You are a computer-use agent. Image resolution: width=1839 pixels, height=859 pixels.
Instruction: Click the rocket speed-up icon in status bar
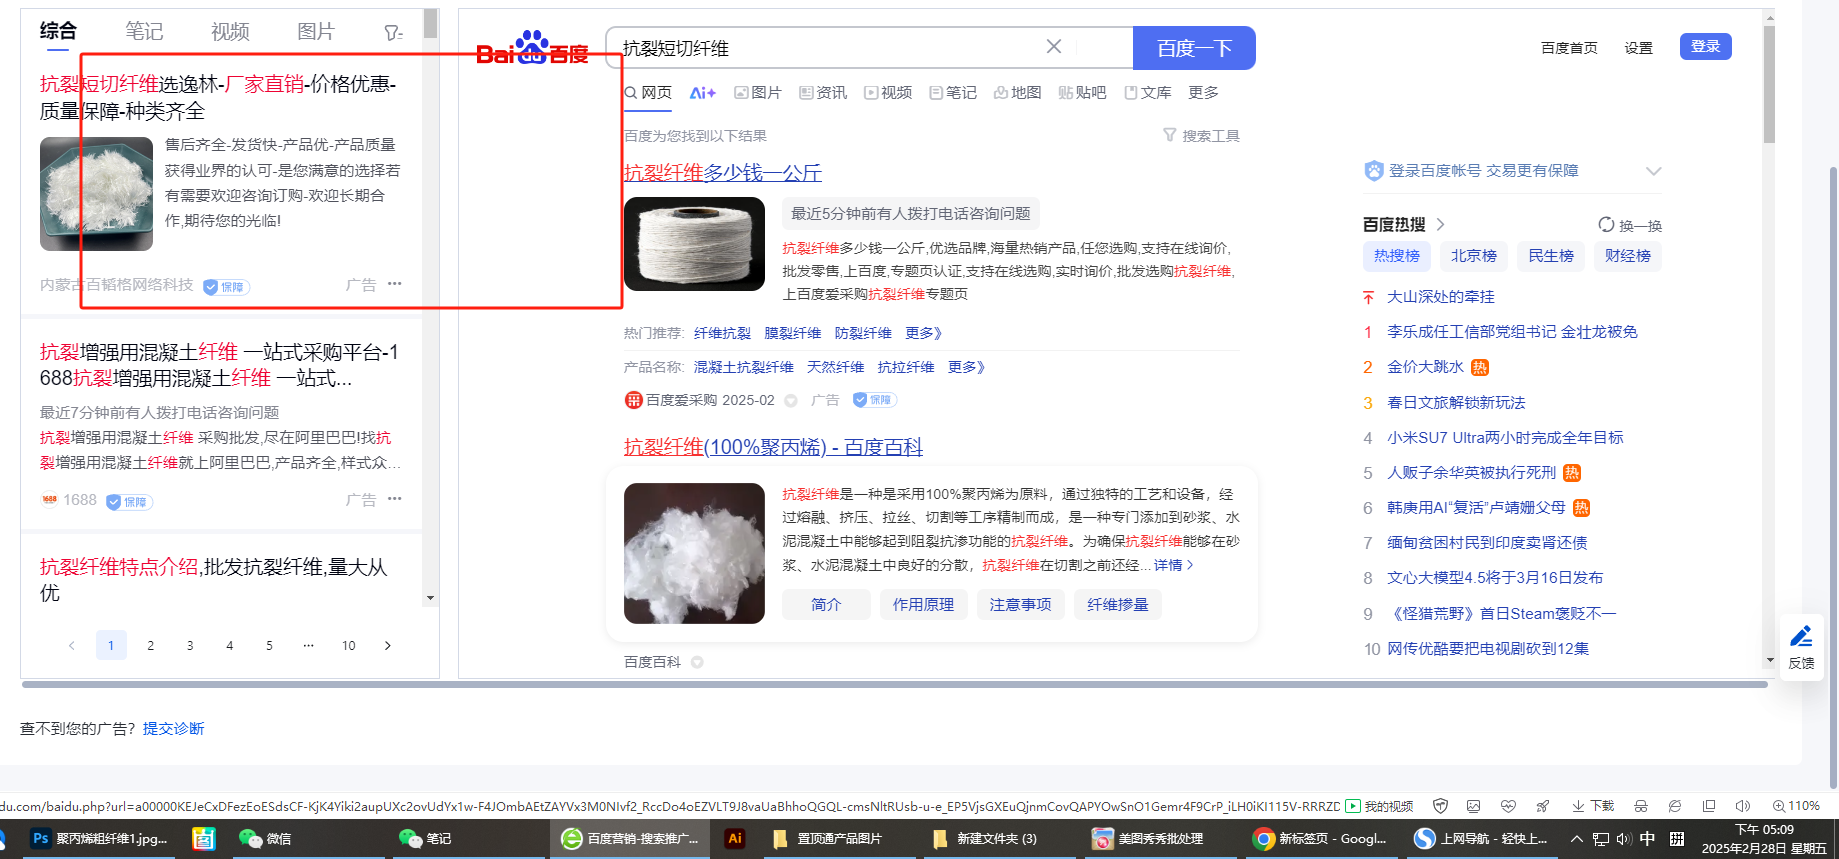(1543, 806)
